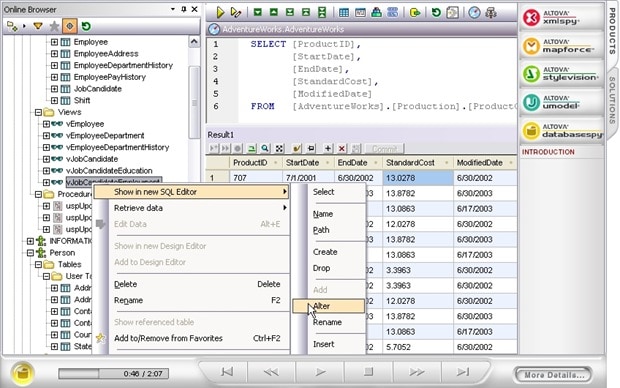Open Altova XMLSpy product button
620x388 pixels.
point(561,18)
